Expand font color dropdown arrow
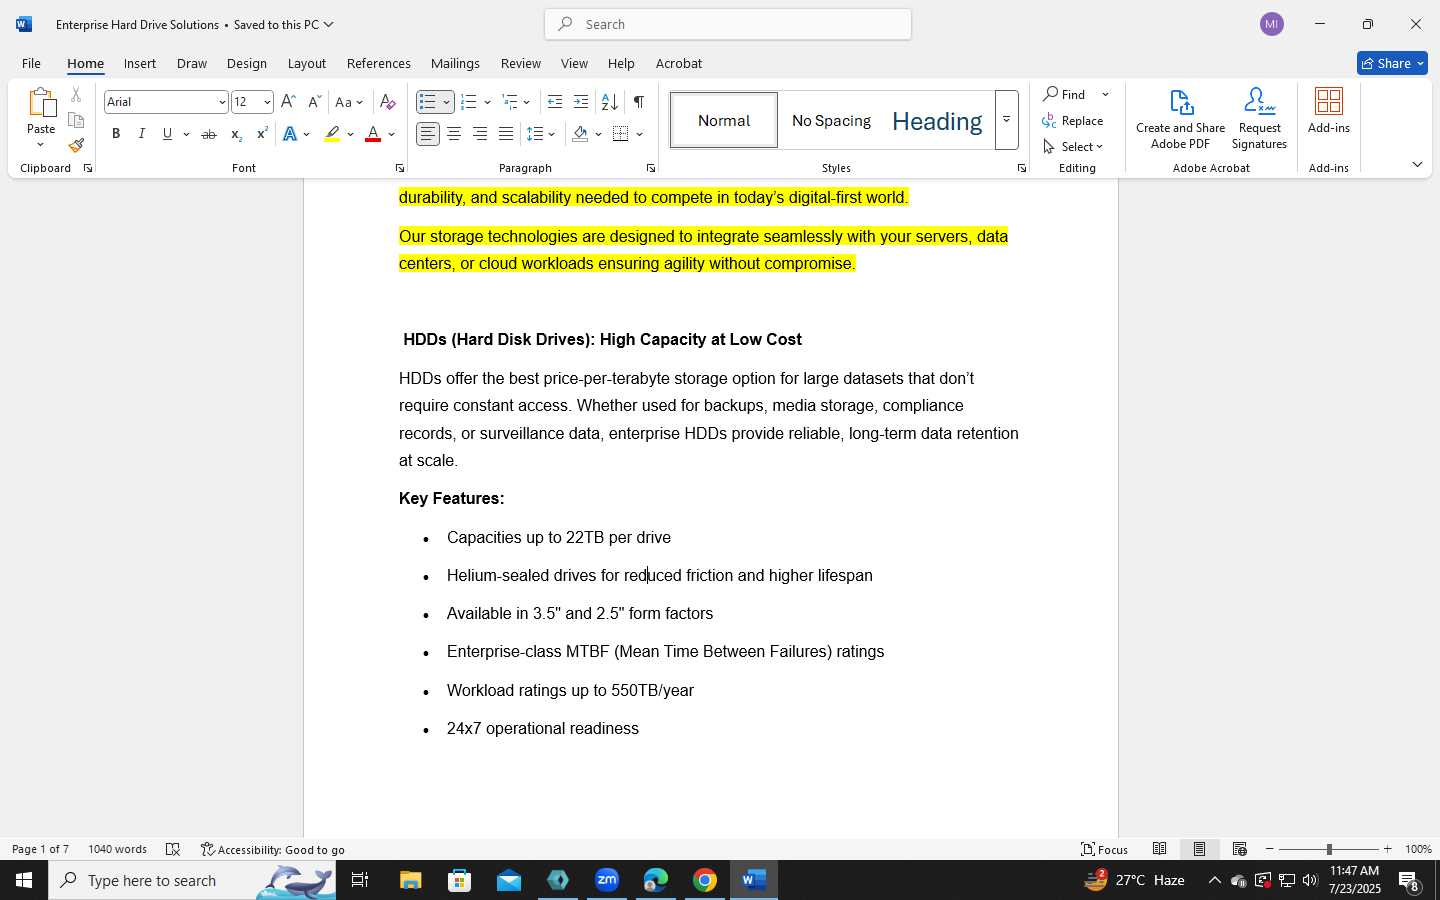 click(392, 134)
